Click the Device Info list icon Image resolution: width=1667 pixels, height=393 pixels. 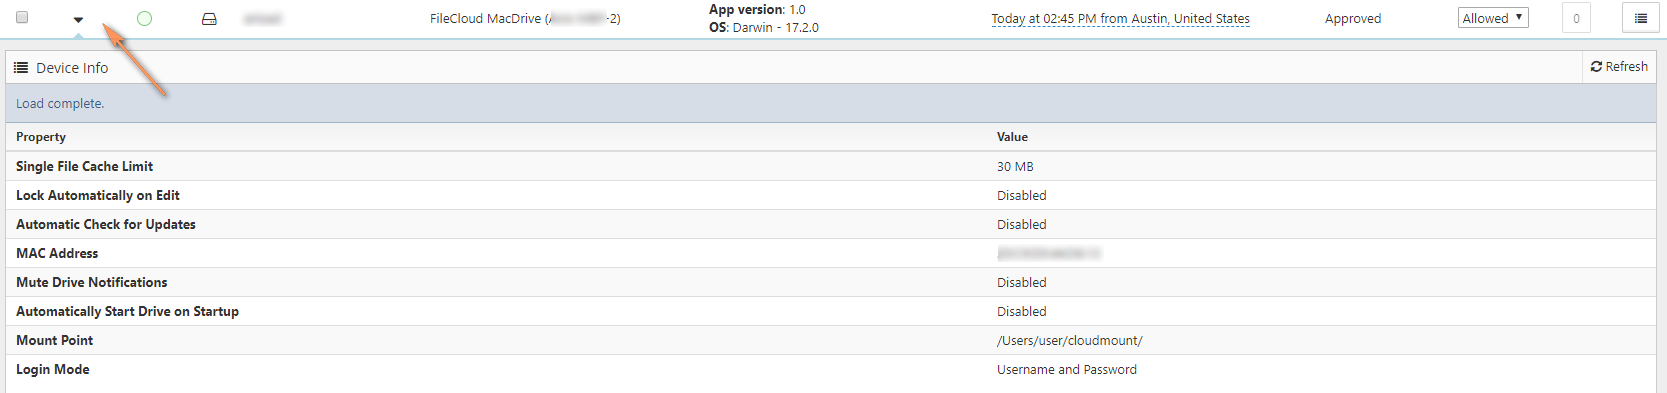(x=21, y=68)
